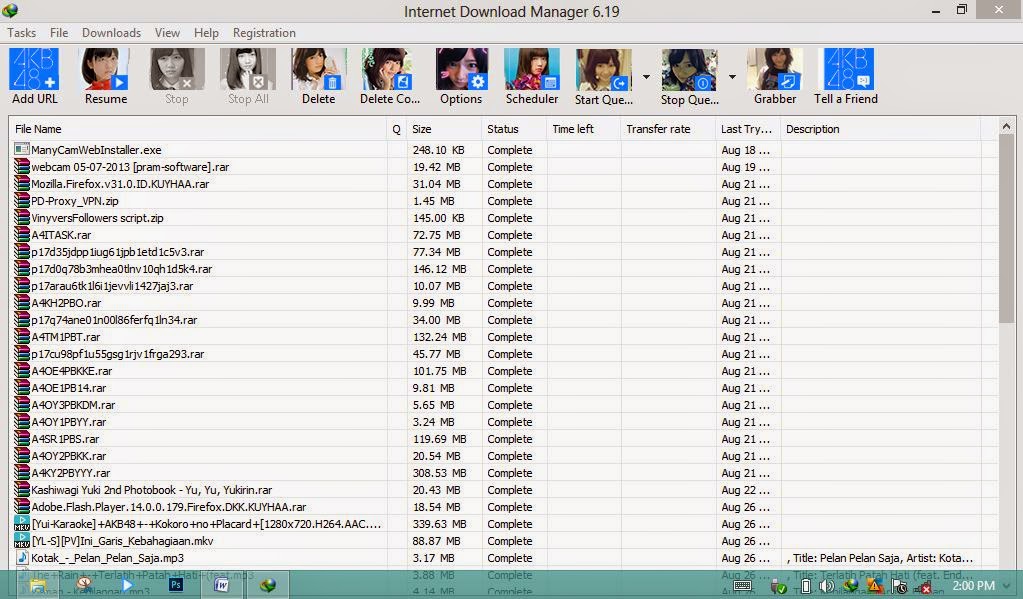1023x599 pixels.
Task: Click the Delete Completed icon
Action: [x=389, y=70]
